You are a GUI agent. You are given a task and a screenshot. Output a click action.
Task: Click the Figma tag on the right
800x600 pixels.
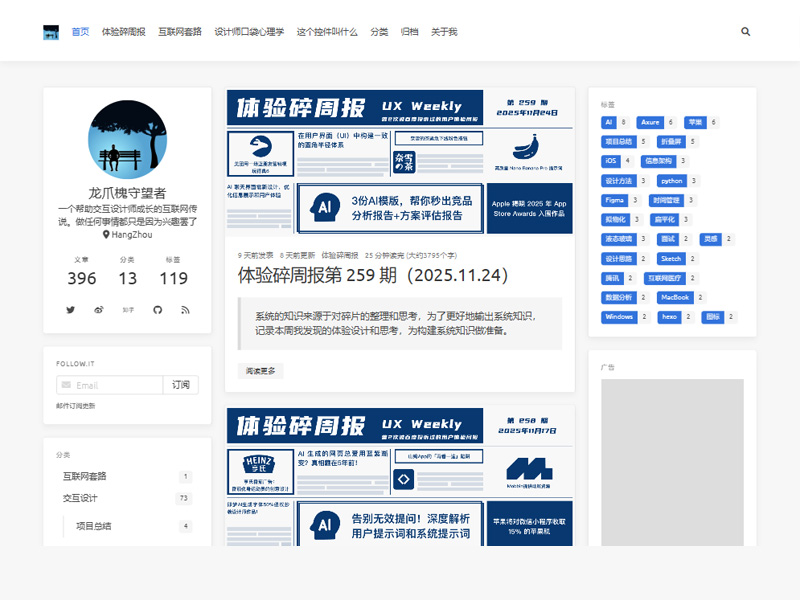coord(614,200)
